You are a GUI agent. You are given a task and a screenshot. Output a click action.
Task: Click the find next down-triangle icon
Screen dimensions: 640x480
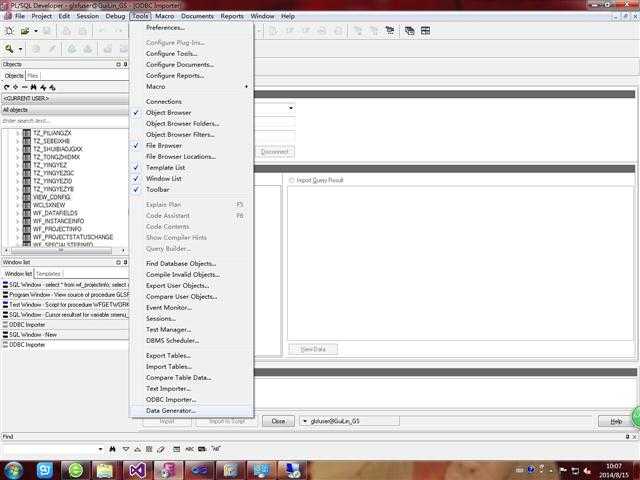pyautogui.click(x=126, y=449)
